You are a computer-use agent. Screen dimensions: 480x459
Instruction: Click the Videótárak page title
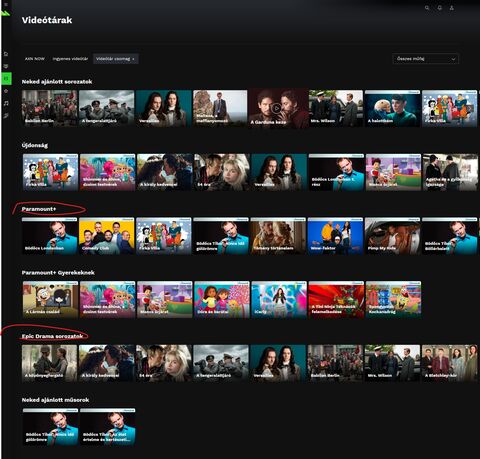click(47, 20)
